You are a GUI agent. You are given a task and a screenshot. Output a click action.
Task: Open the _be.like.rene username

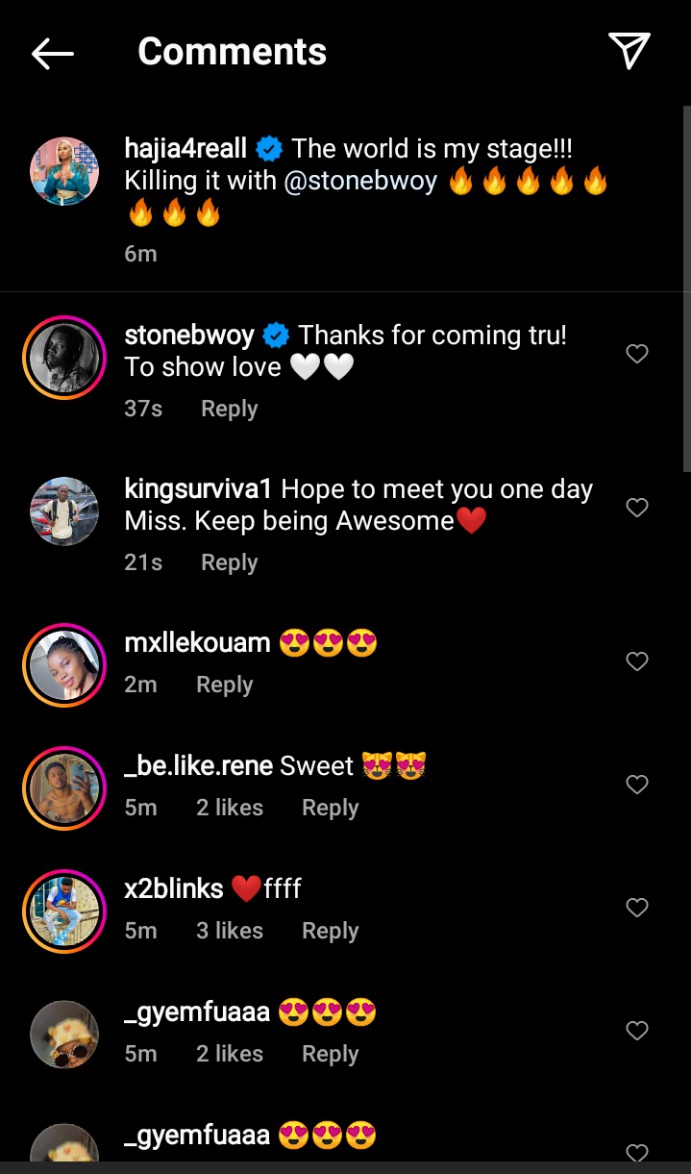pos(198,766)
